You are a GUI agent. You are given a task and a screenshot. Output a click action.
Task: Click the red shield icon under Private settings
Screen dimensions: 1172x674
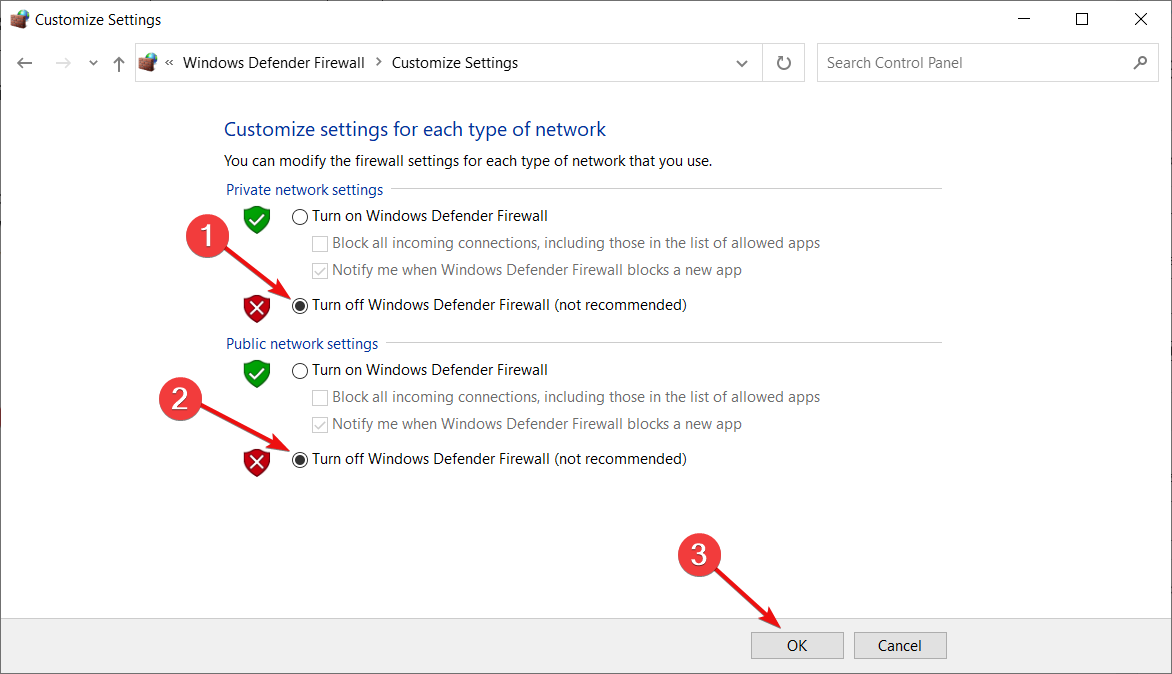(x=256, y=308)
